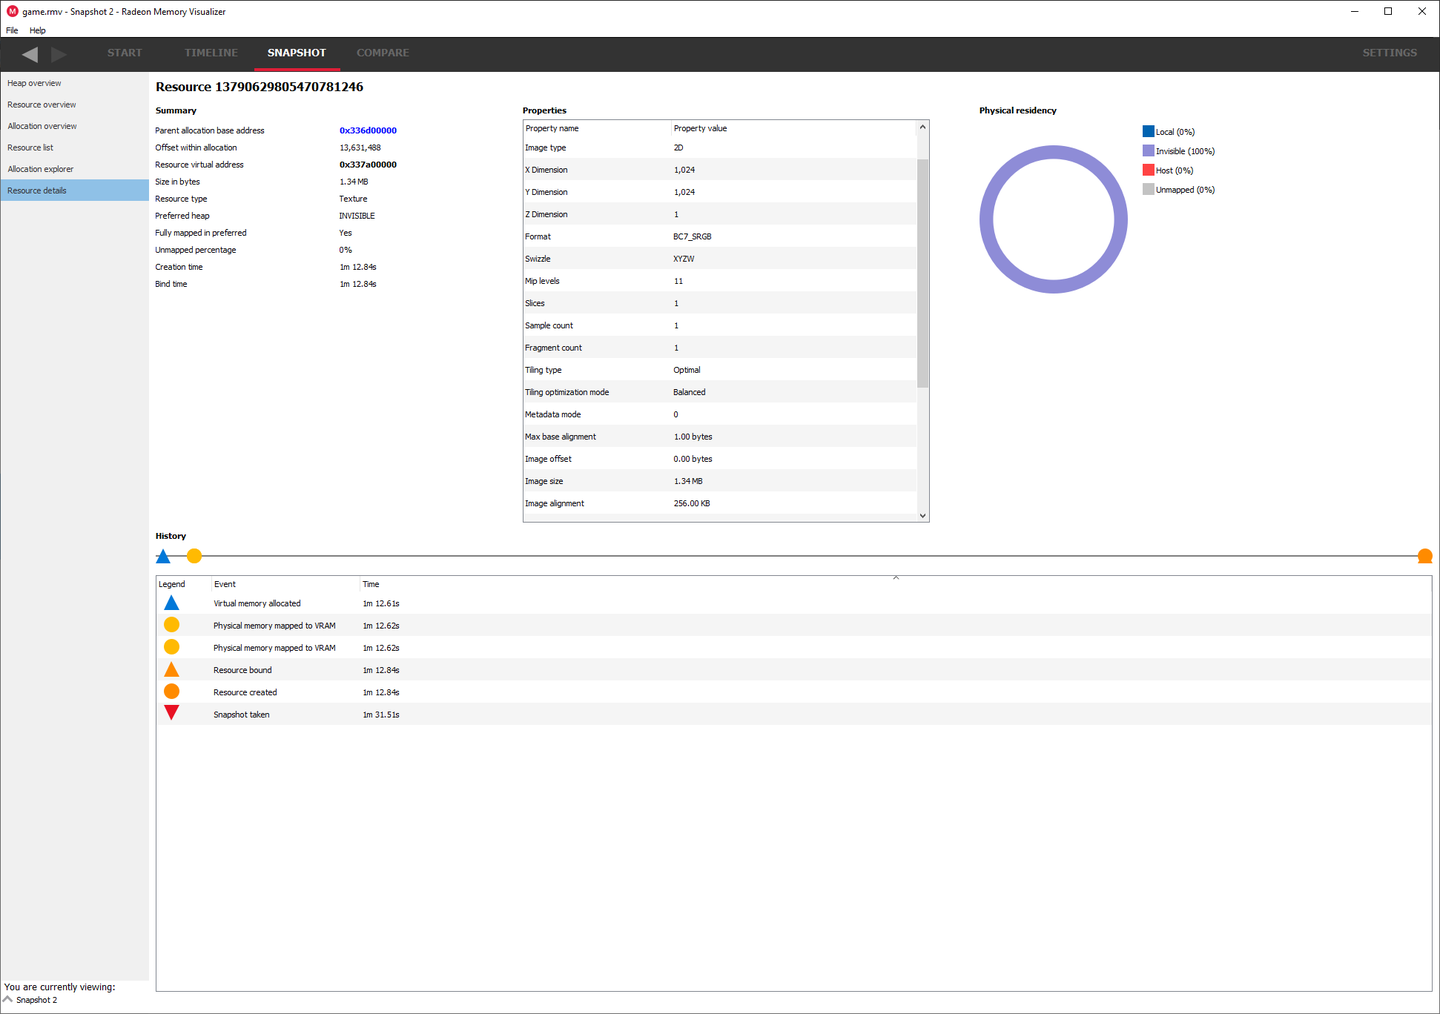Open the Help menu
Image resolution: width=1440 pixels, height=1014 pixels.
37,30
